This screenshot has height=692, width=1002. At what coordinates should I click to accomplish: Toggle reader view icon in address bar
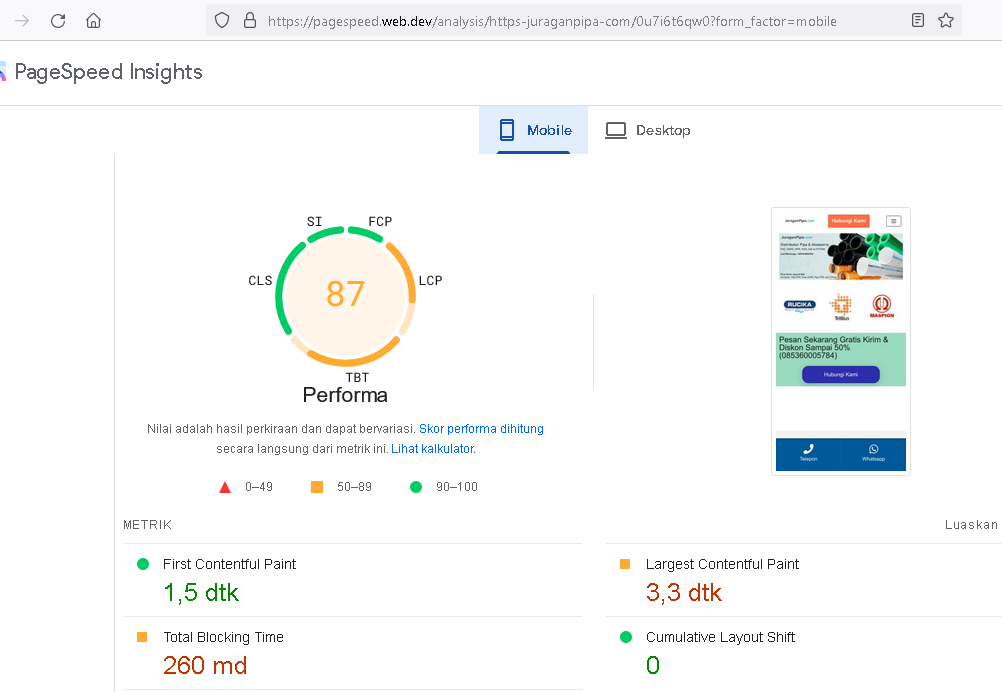[x=918, y=20]
